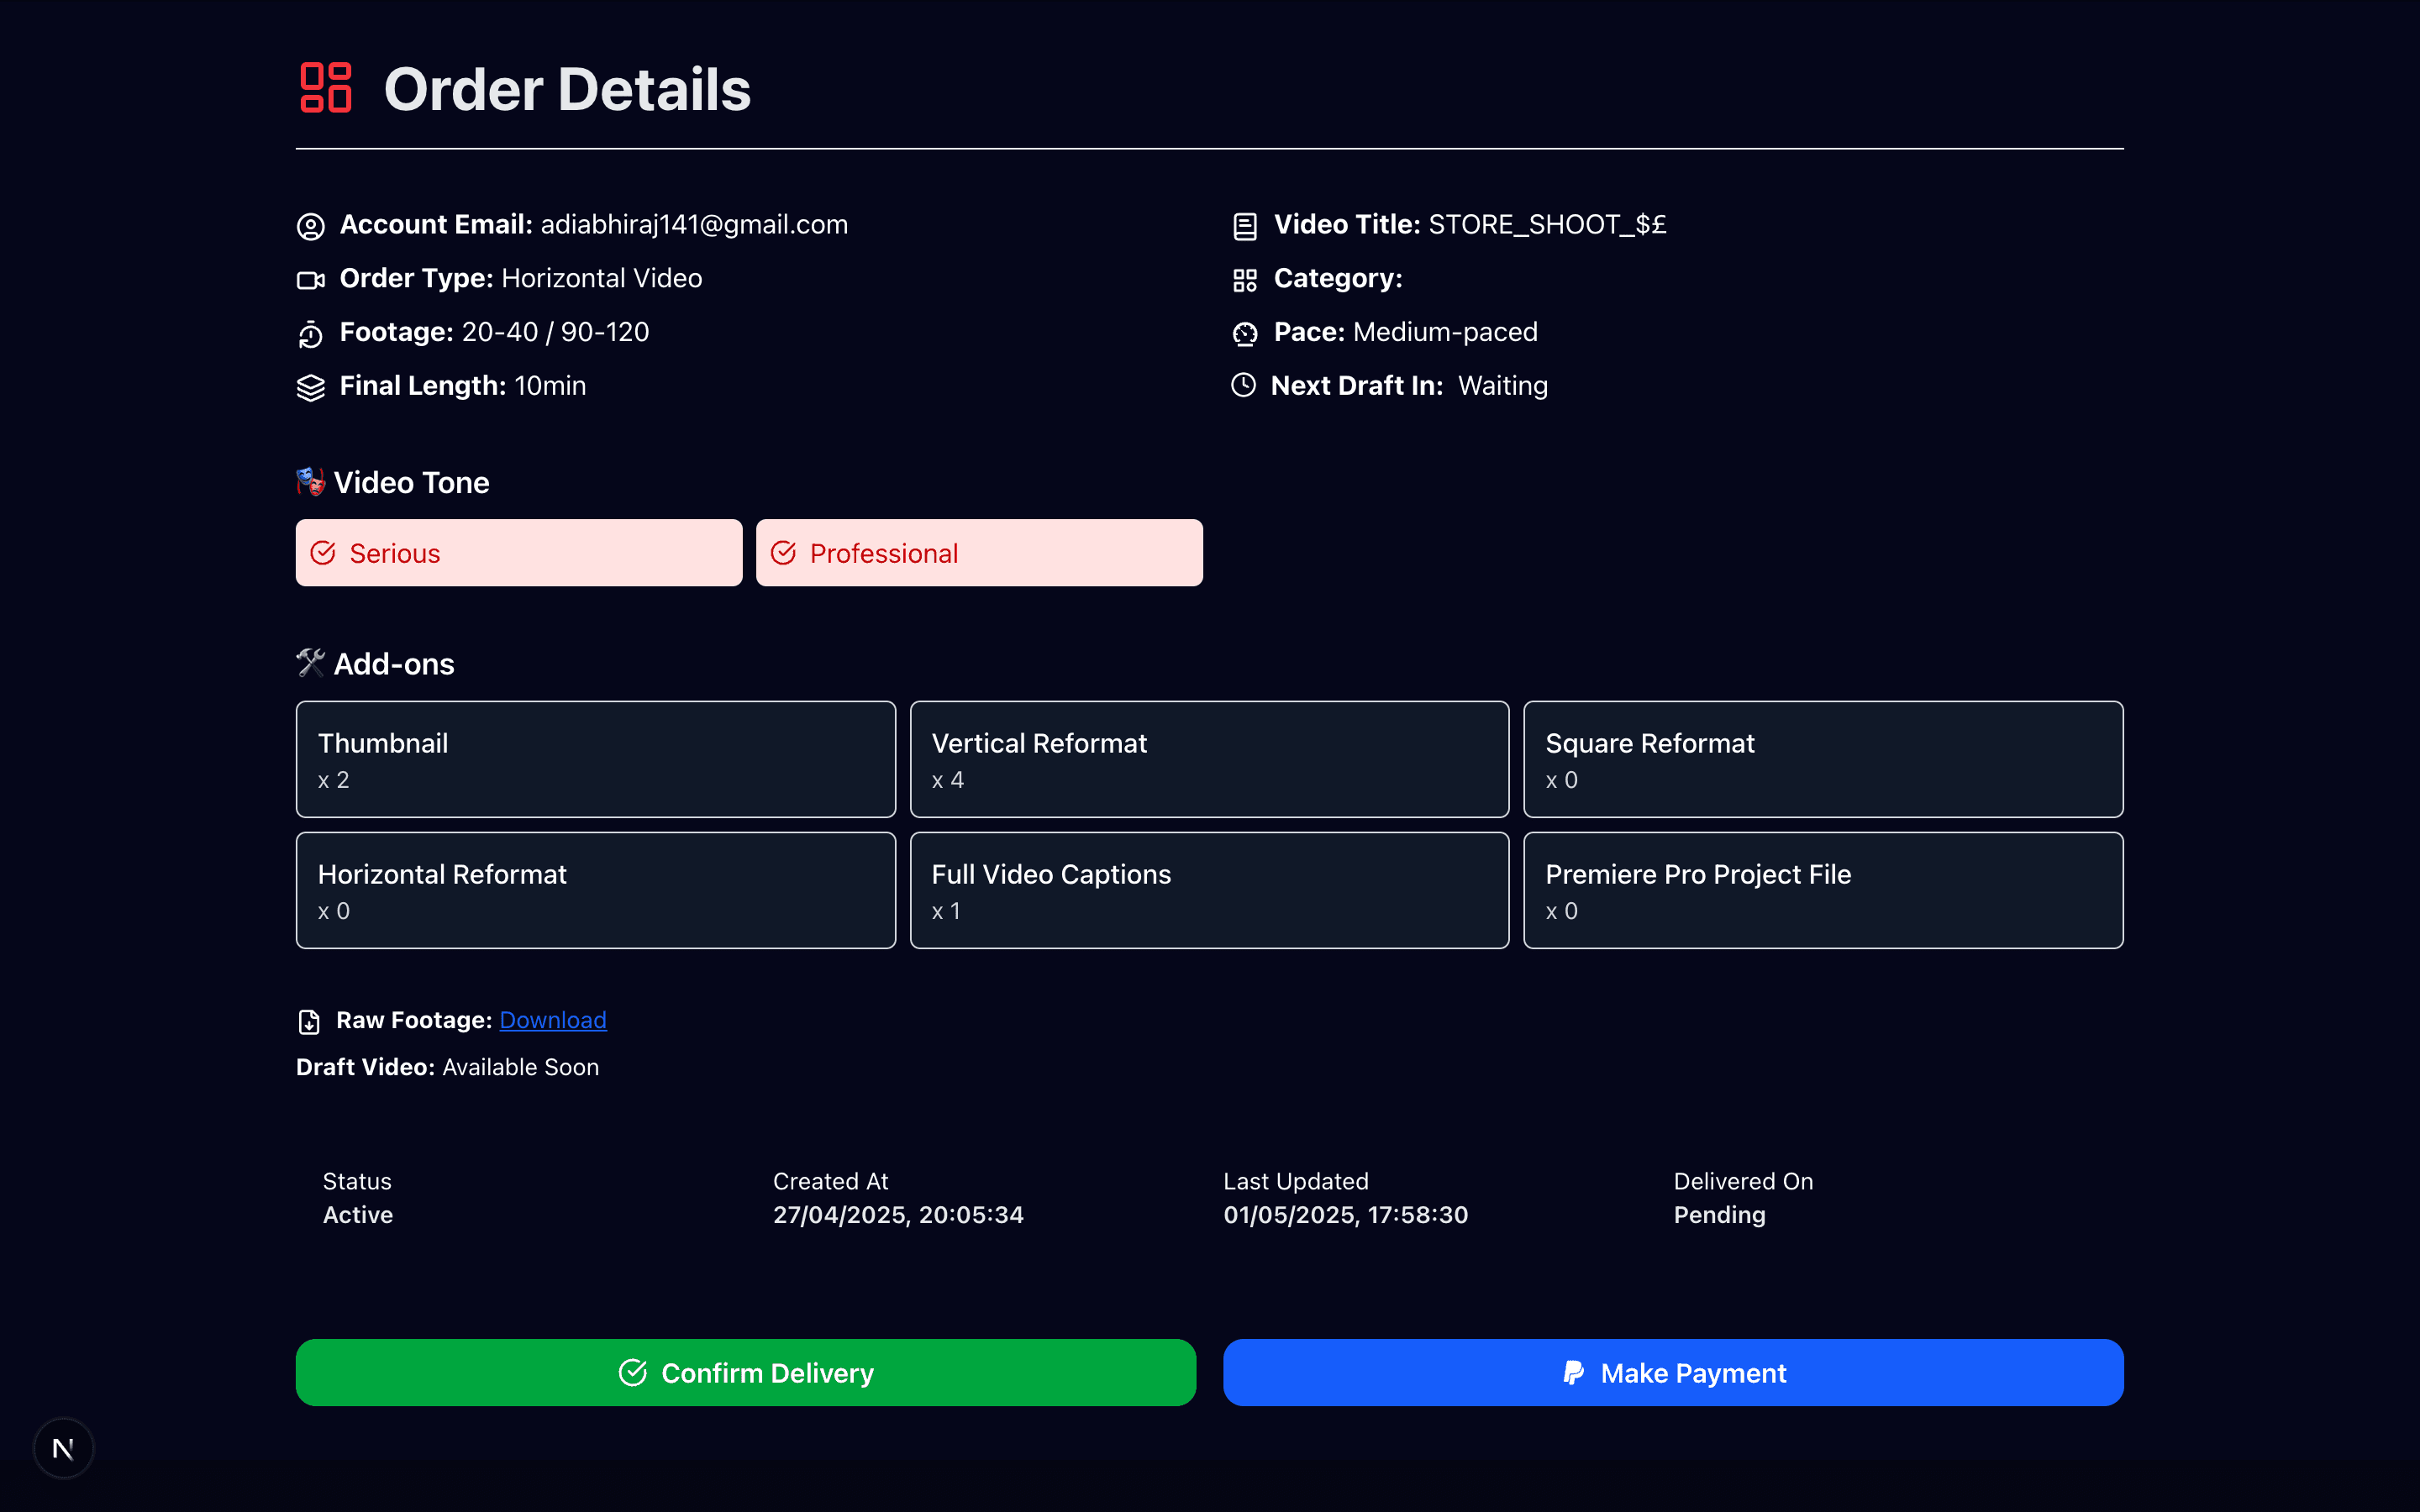The width and height of the screenshot is (2420, 1512).
Task: Click the Next Draft In clock icon
Action: click(1243, 385)
